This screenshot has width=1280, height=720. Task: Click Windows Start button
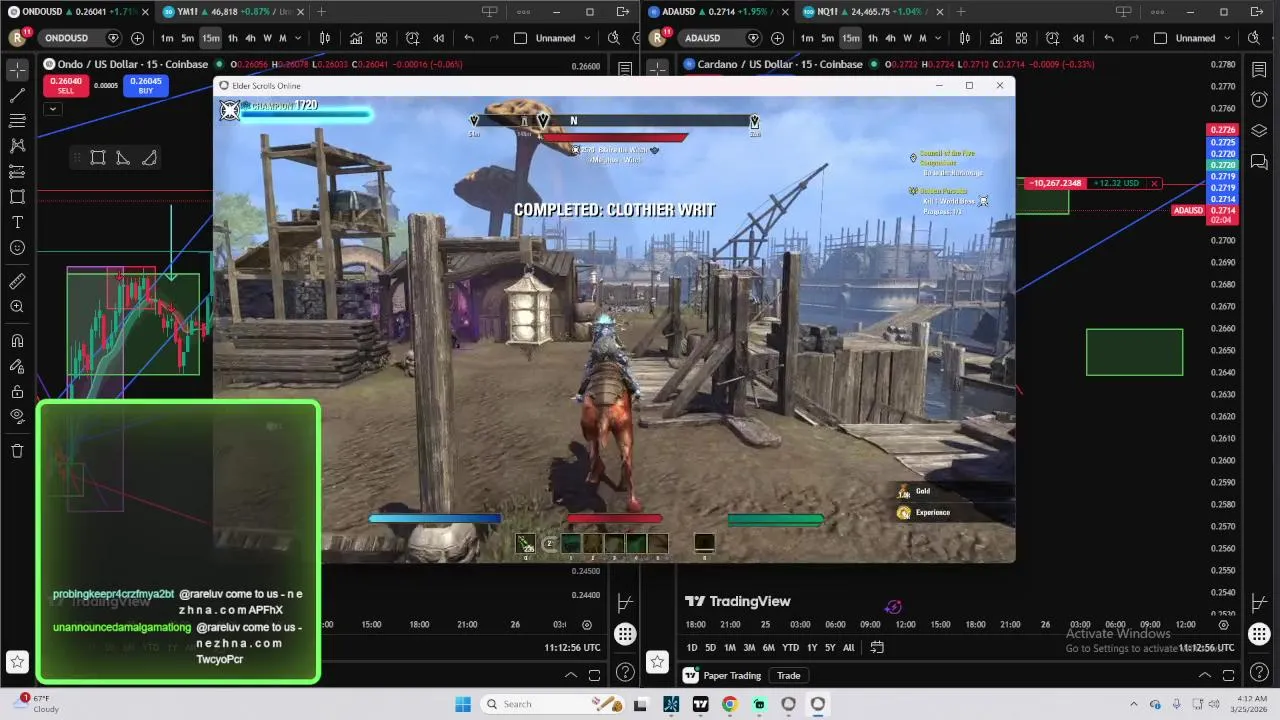coord(463,704)
